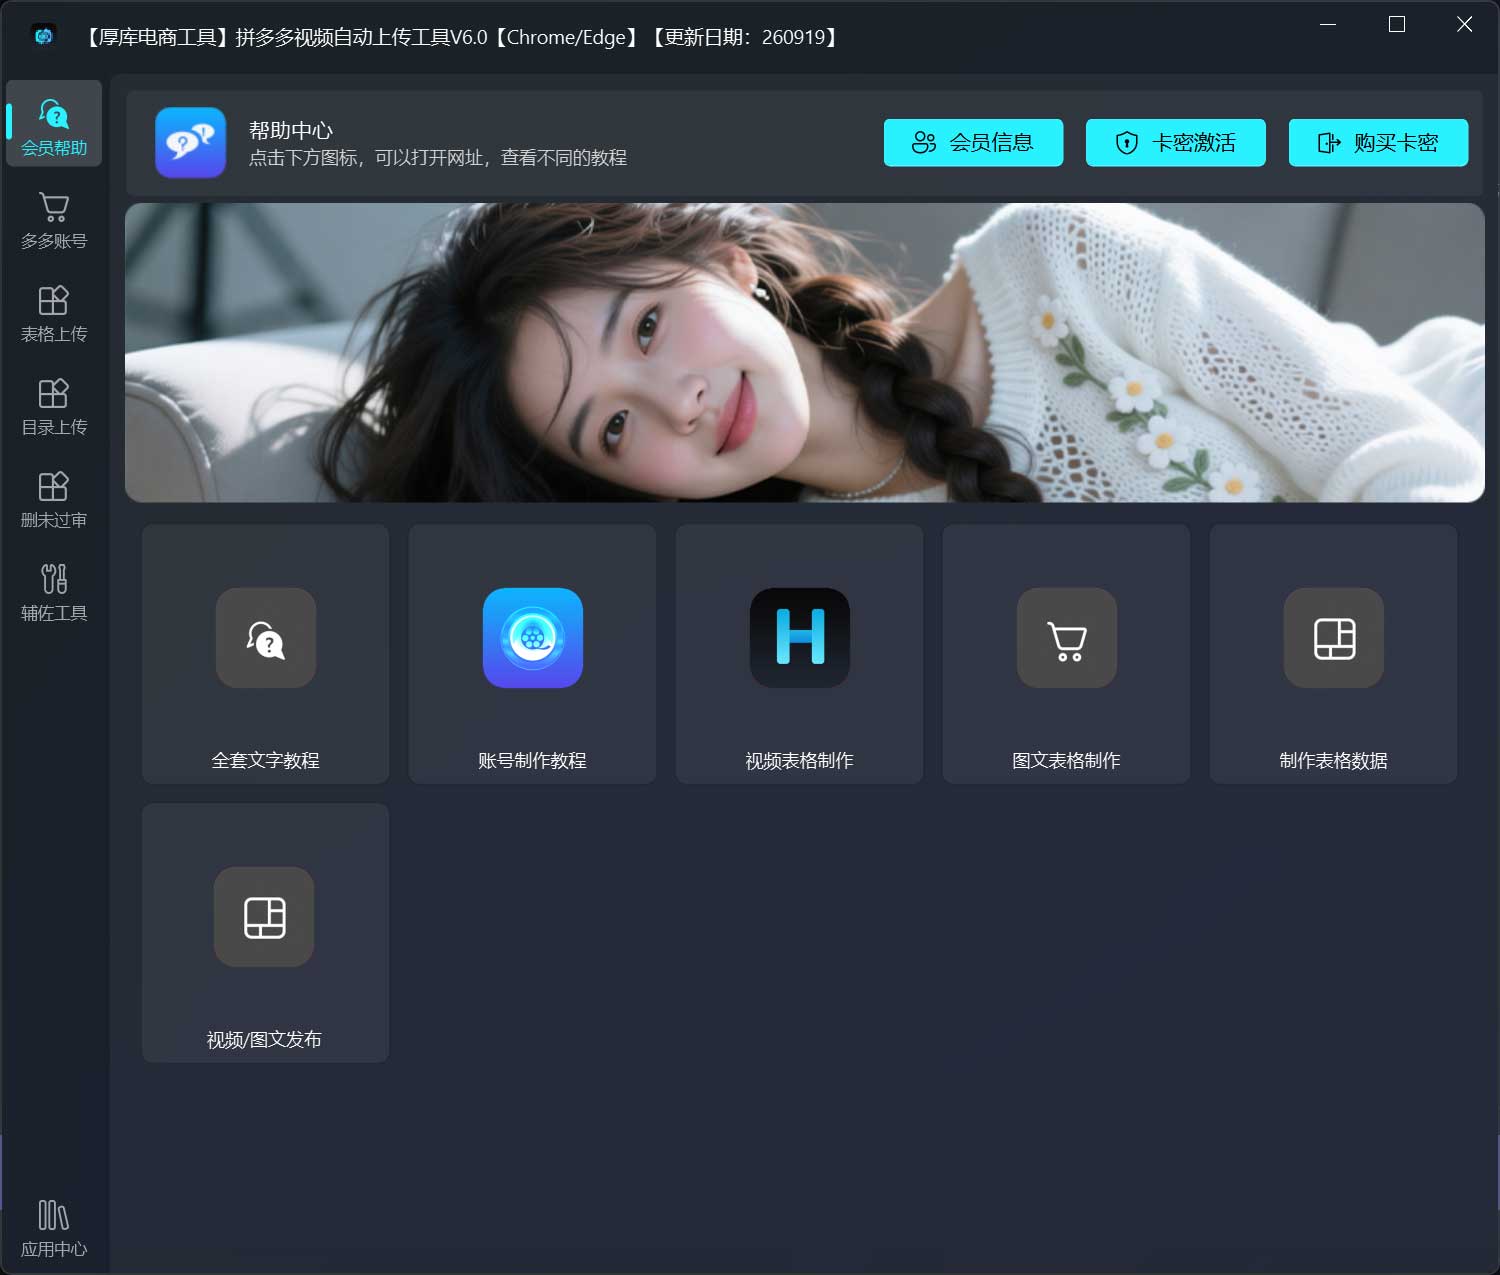This screenshot has height=1275, width=1500.
Task: Click the app logo in title bar
Action: coord(44,36)
